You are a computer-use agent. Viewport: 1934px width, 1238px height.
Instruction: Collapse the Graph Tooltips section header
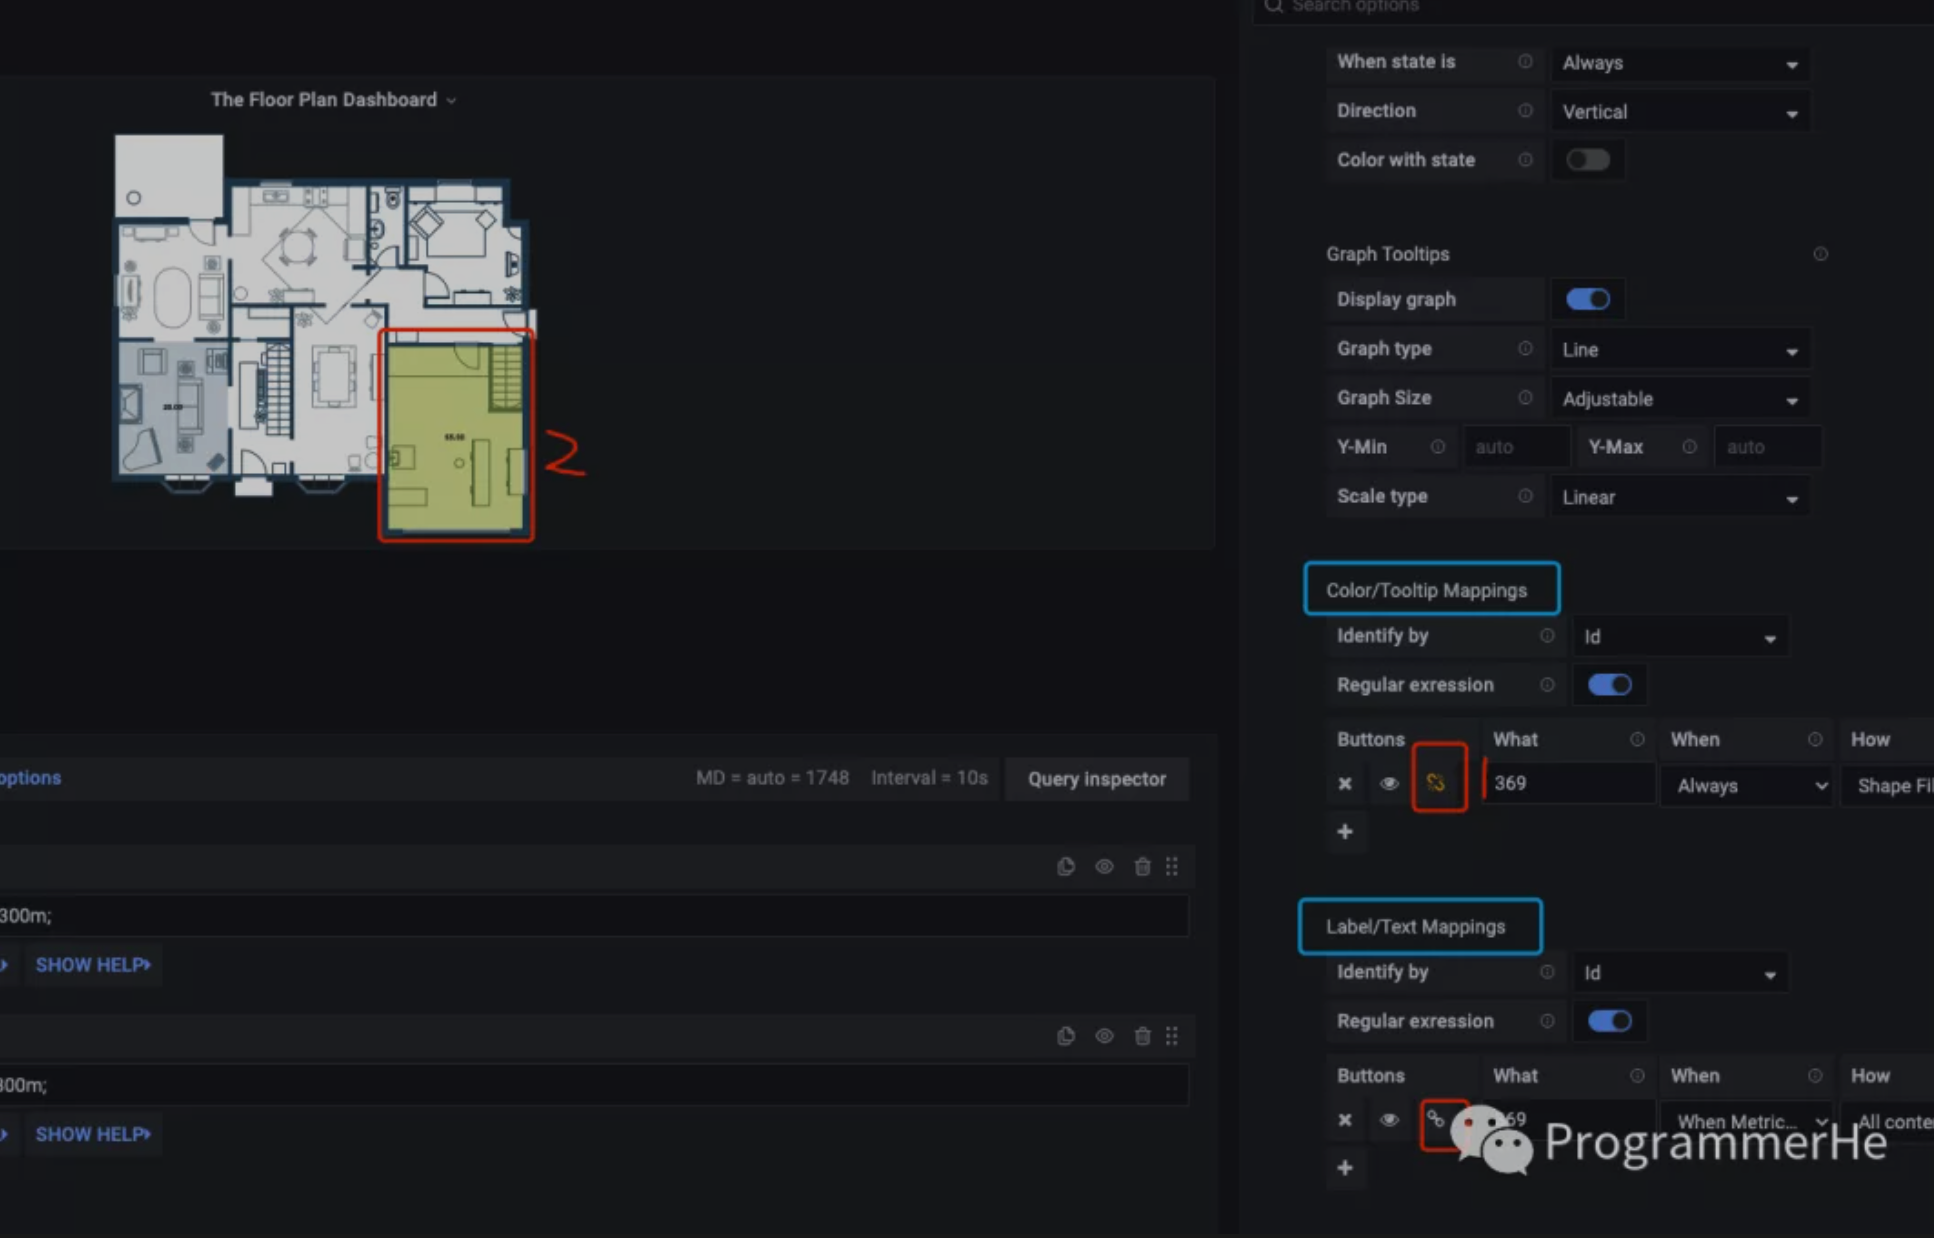(1387, 254)
